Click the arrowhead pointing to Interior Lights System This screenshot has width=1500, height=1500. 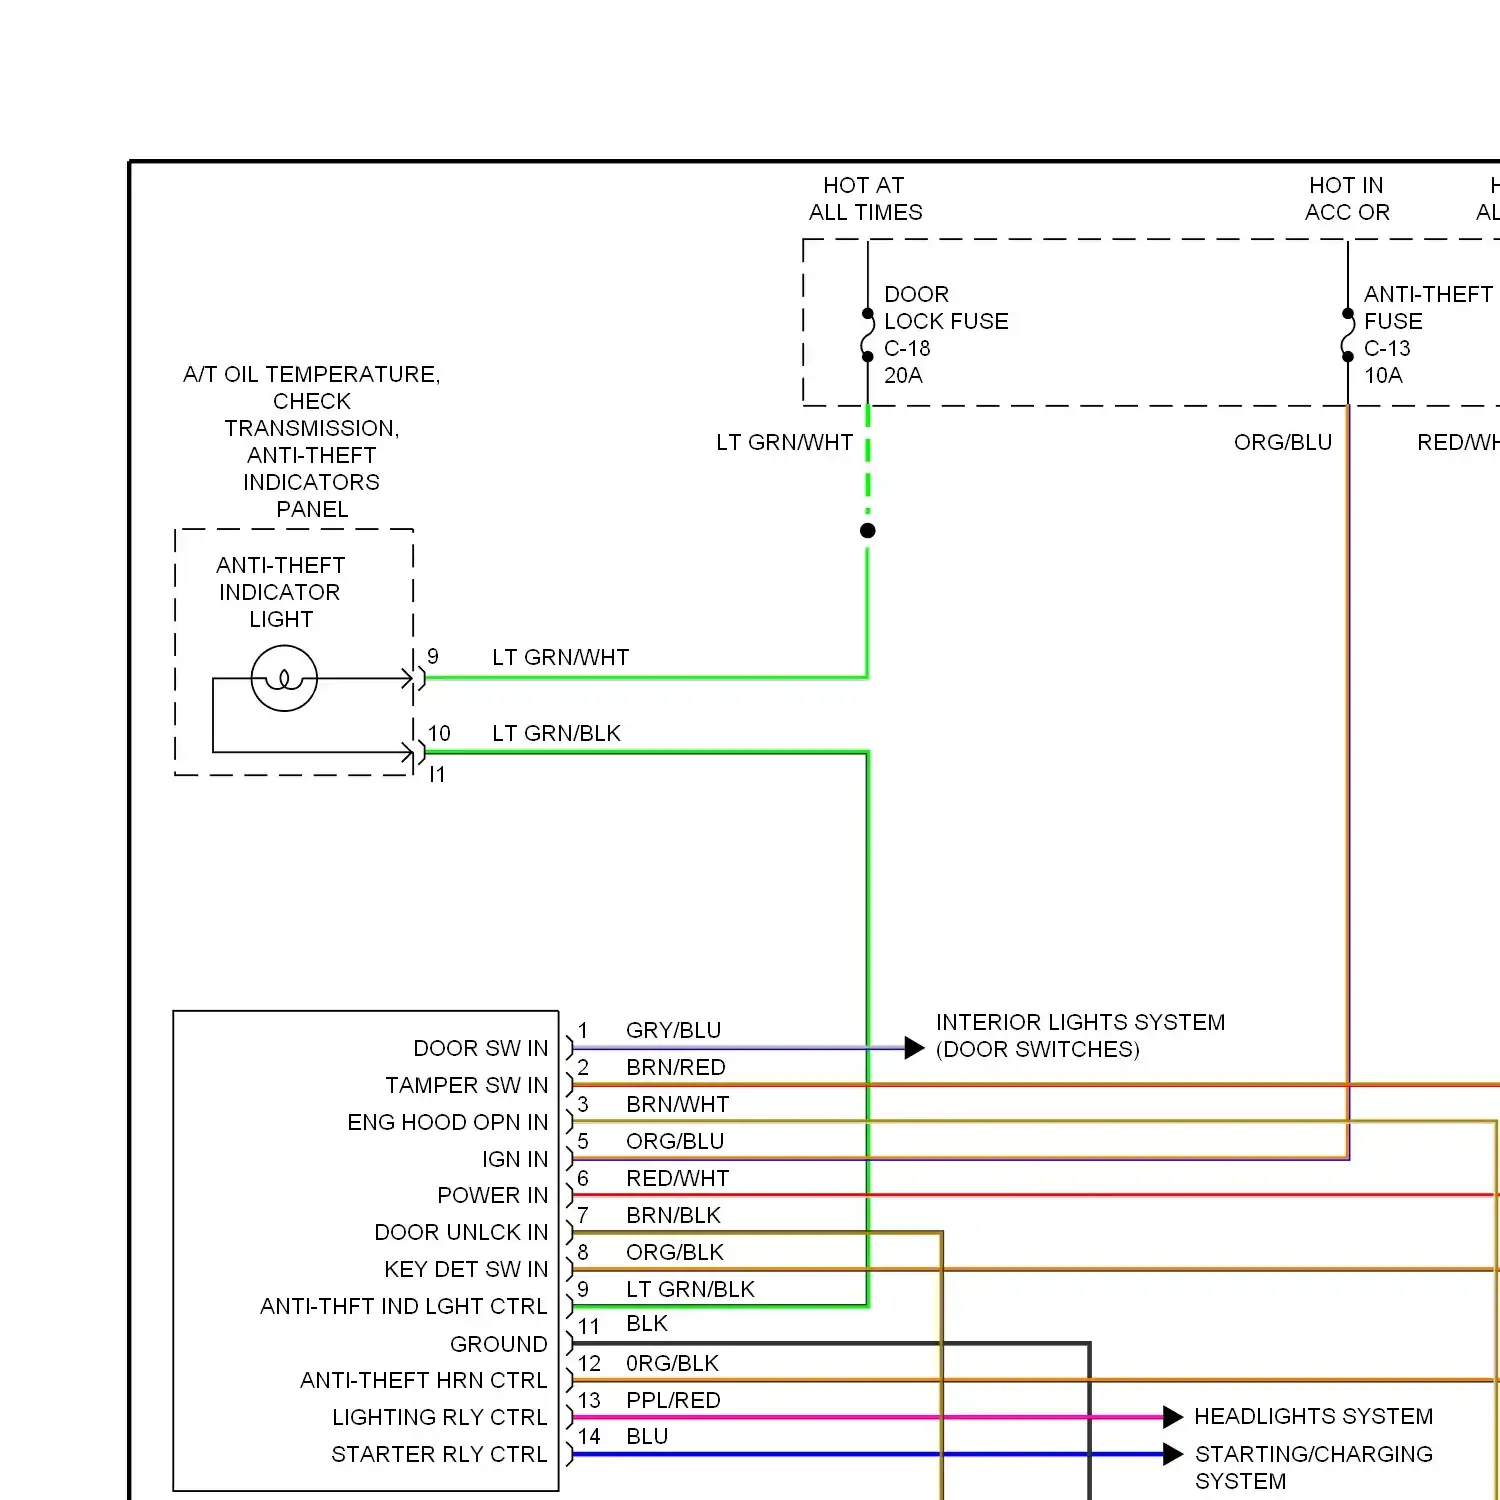coord(914,1048)
